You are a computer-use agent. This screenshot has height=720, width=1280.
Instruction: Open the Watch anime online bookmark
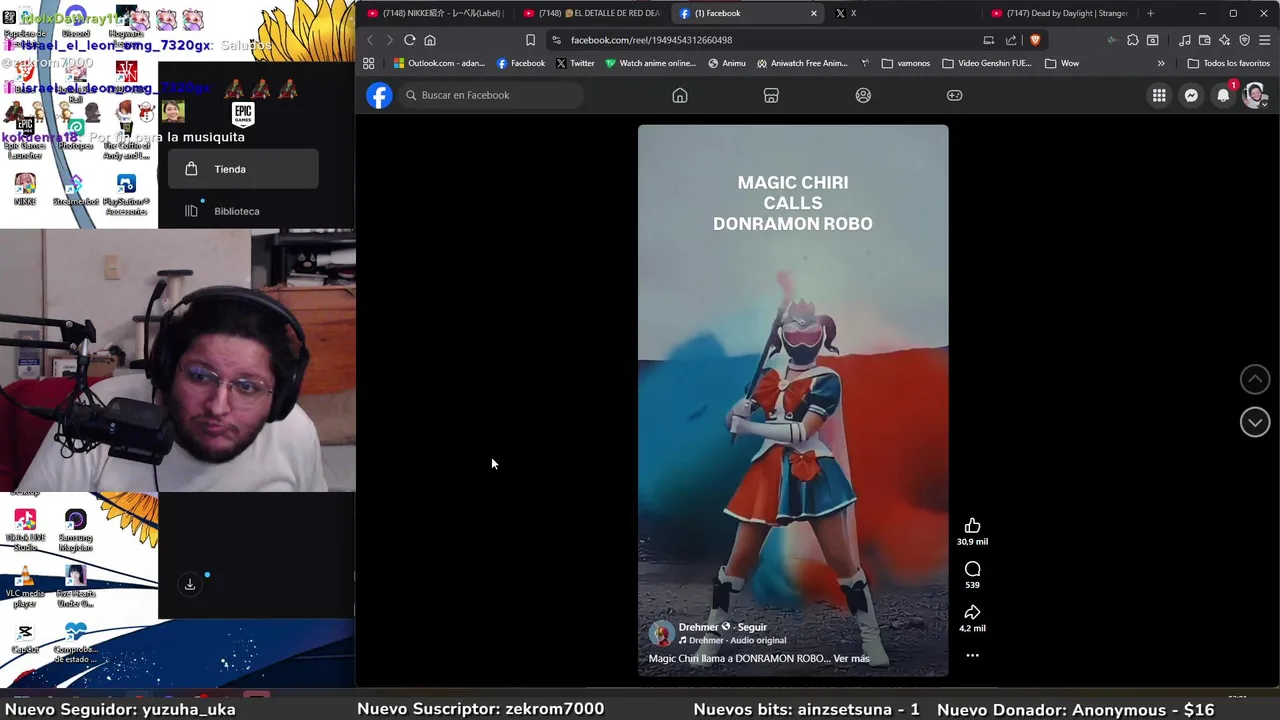[x=650, y=63]
